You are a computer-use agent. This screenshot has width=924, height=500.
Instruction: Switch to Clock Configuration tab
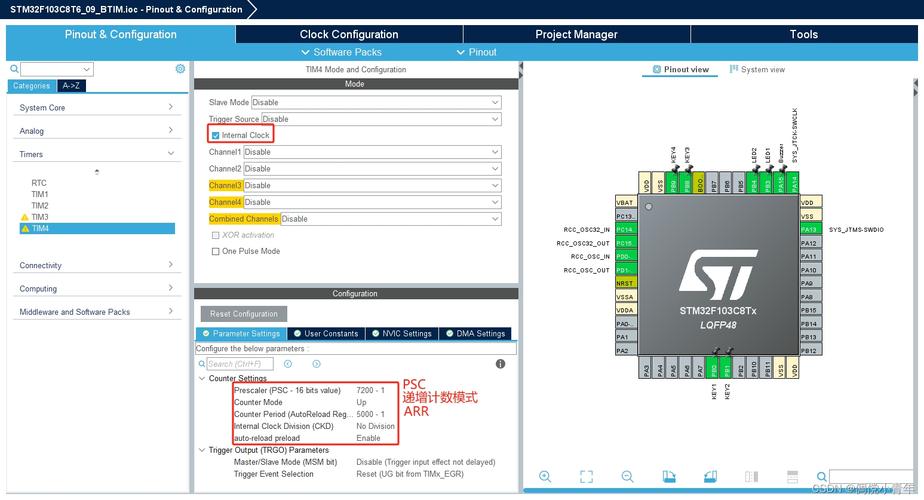349,34
